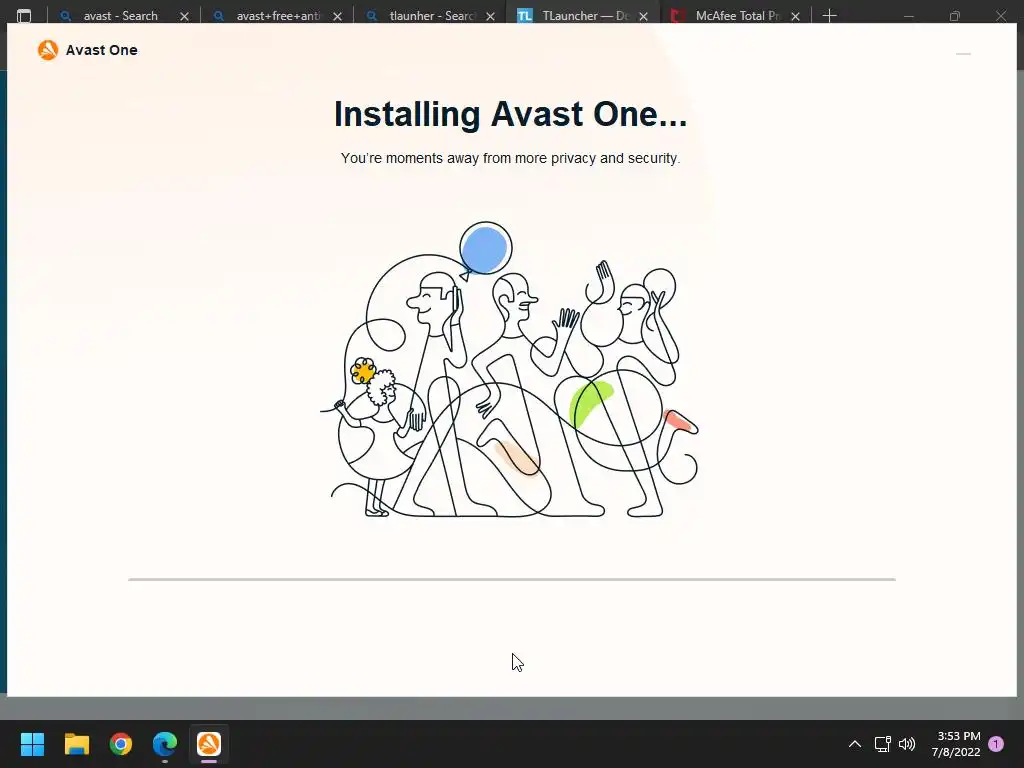Image resolution: width=1024 pixels, height=768 pixels.
Task: Click the privacy and security subtitle text
Action: coord(510,158)
